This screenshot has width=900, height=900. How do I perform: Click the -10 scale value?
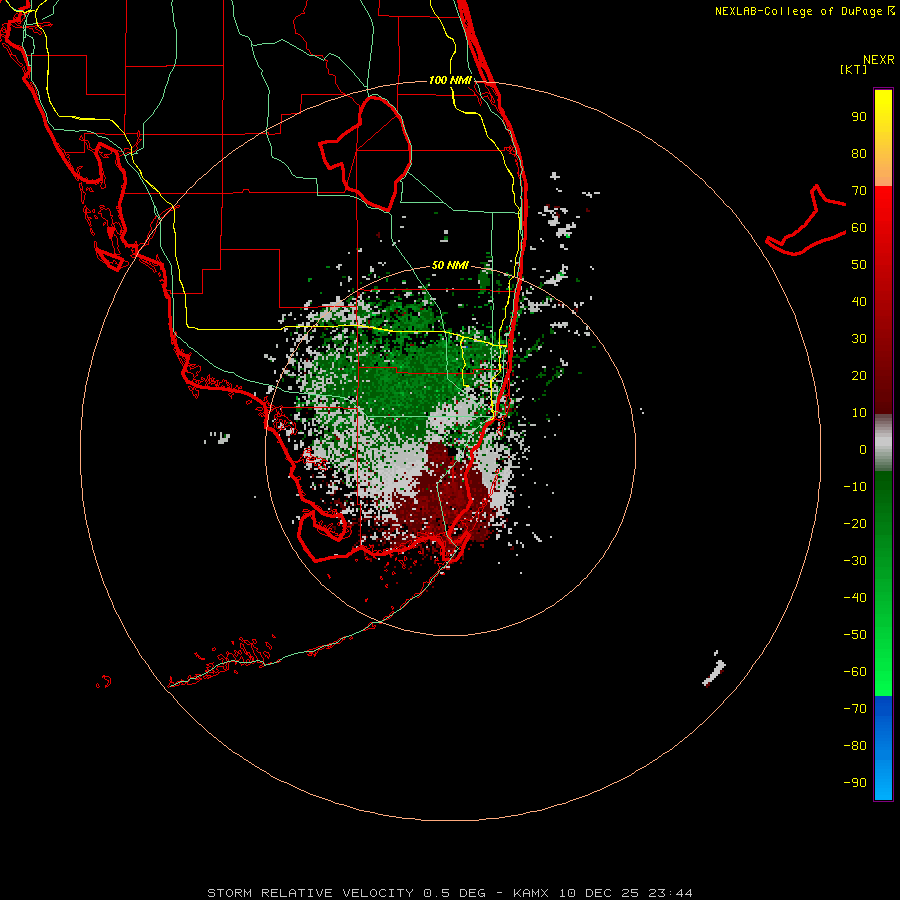[x=855, y=487]
